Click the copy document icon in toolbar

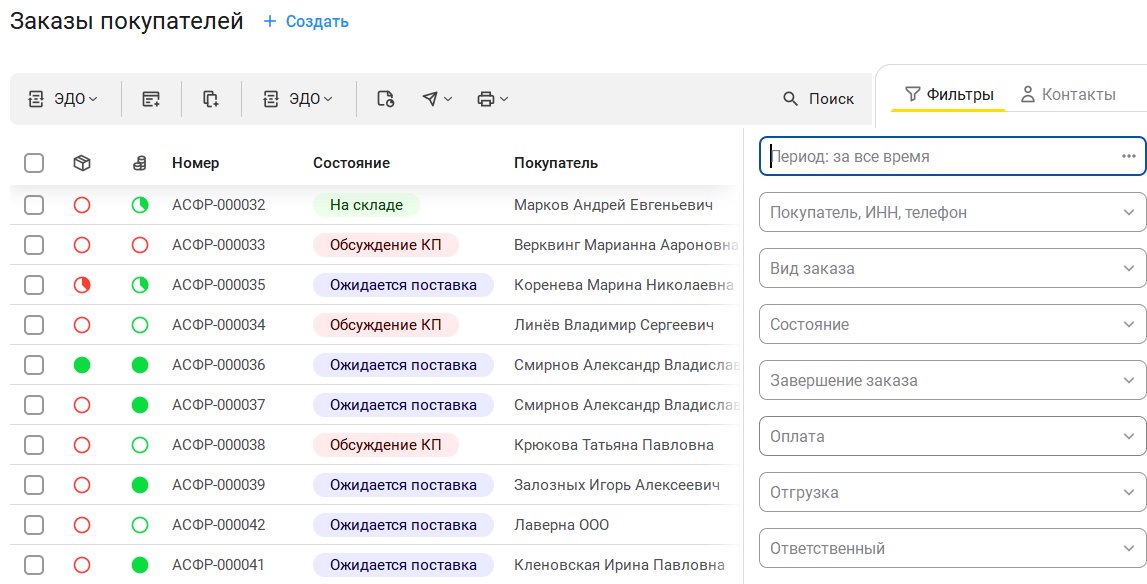coord(211,99)
